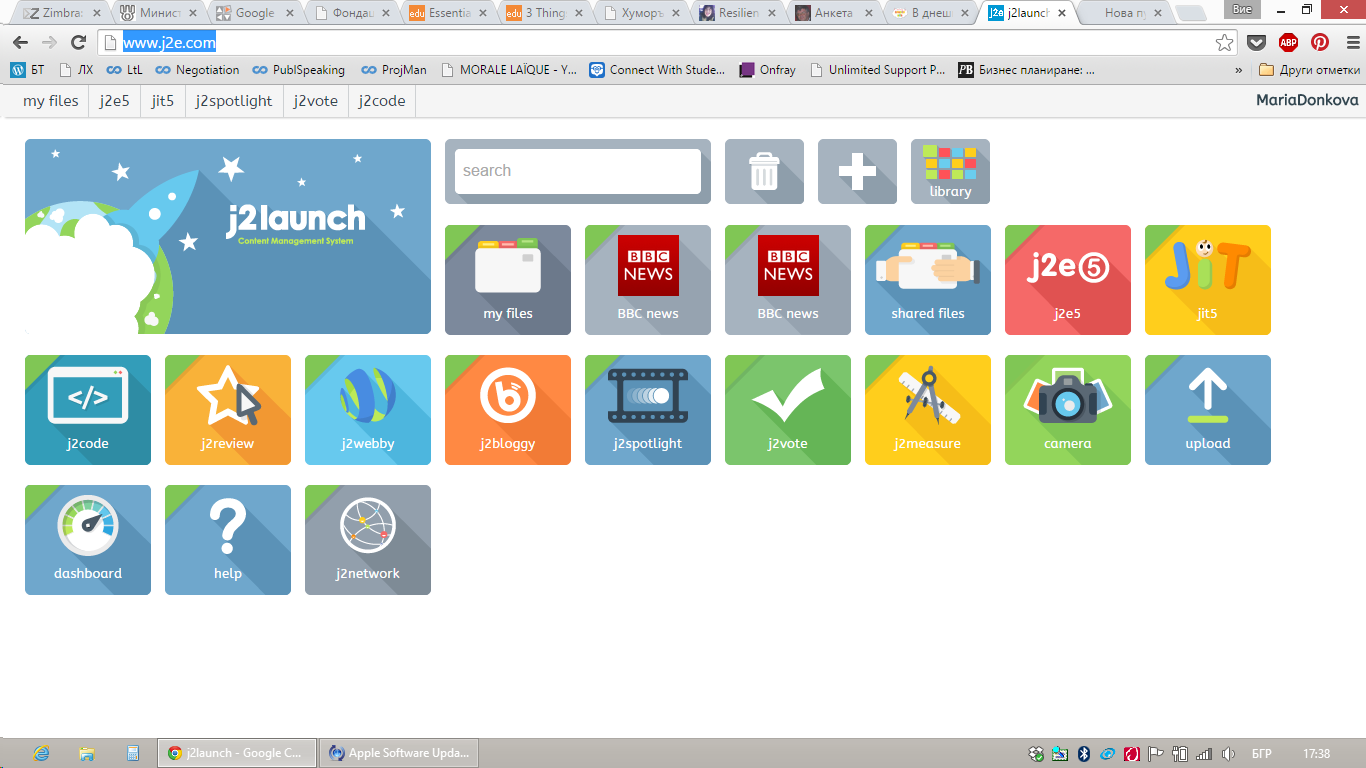
Task: Go back to previous page
Action: click(x=20, y=43)
